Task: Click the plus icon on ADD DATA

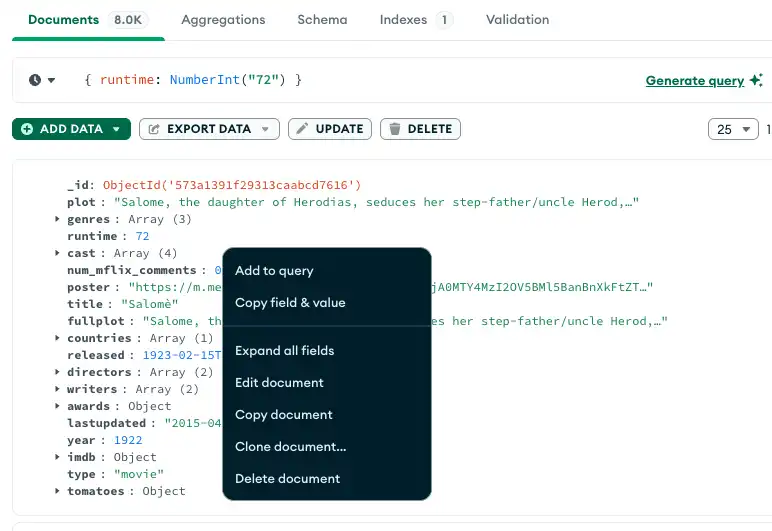Action: (x=27, y=129)
